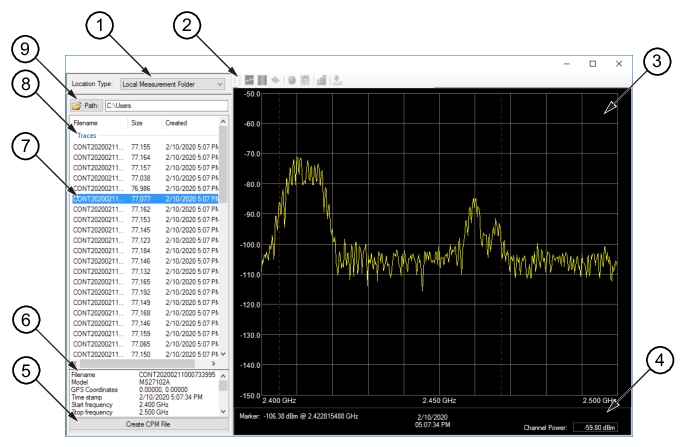Sort the file list by Created column
Viewport: 689px width, 447px height.
coord(178,123)
